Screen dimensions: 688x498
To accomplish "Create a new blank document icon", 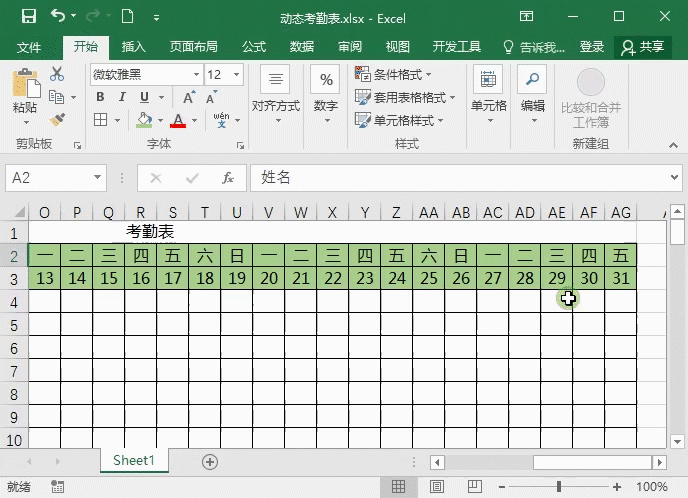I will (127, 16).
